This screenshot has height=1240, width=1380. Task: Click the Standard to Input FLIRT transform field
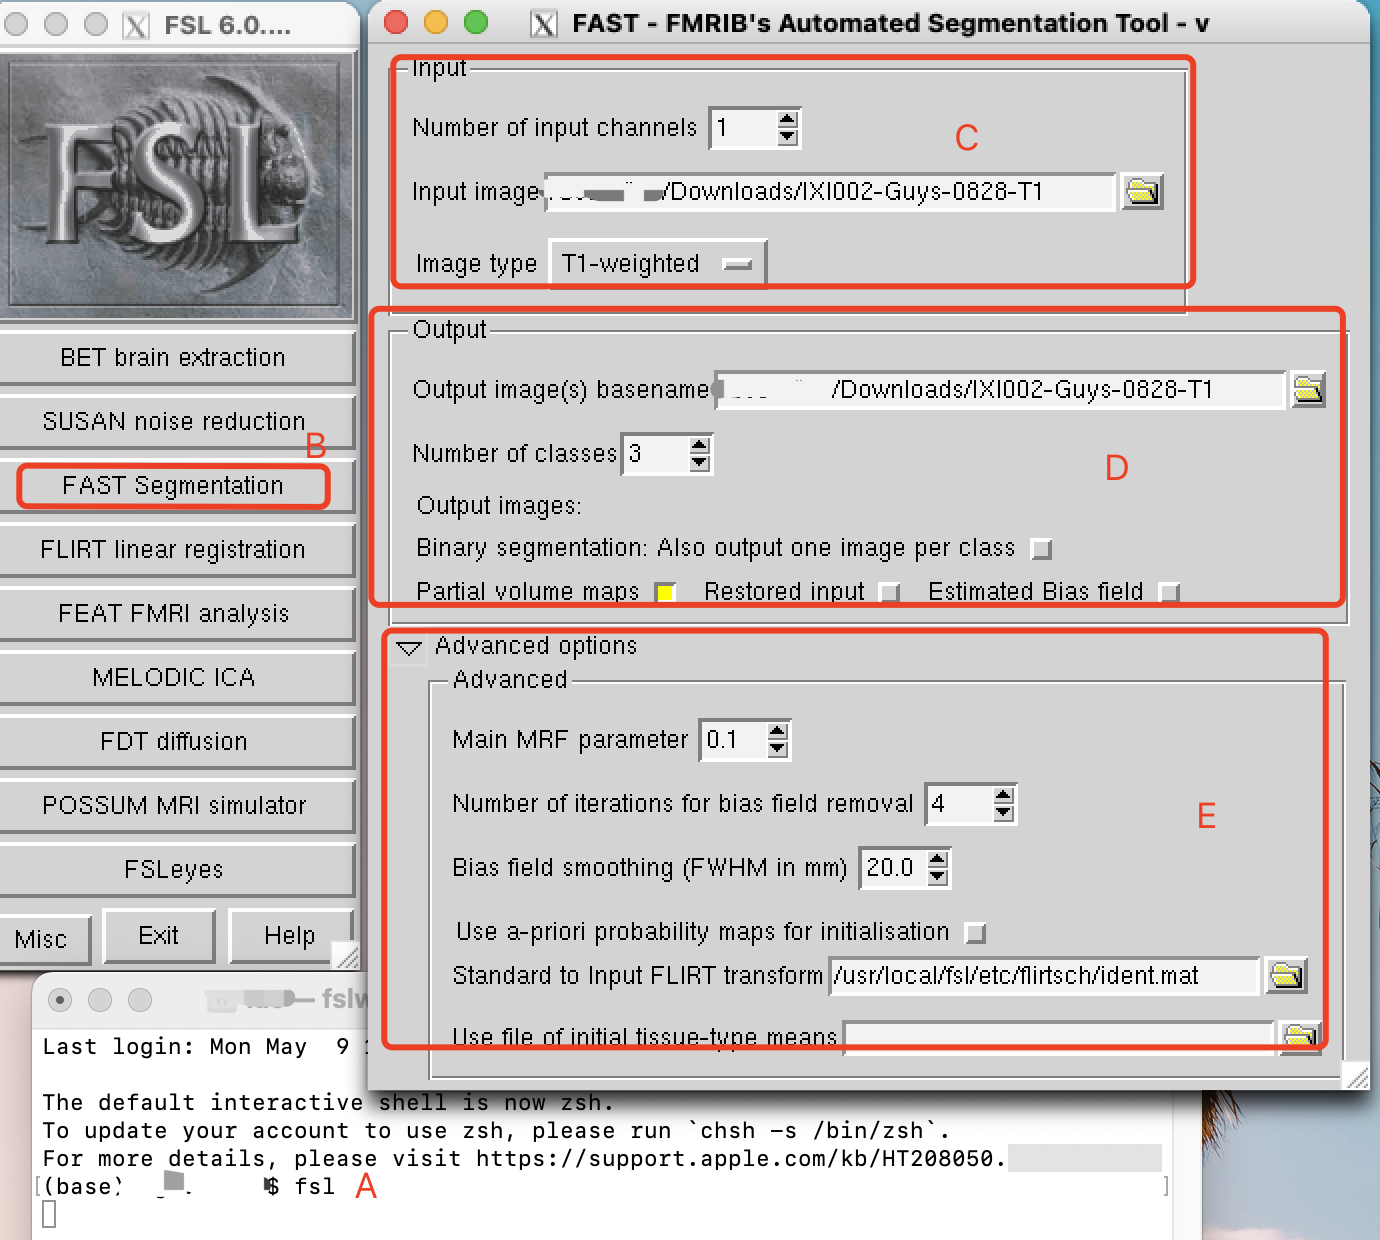pyautogui.click(x=1044, y=975)
